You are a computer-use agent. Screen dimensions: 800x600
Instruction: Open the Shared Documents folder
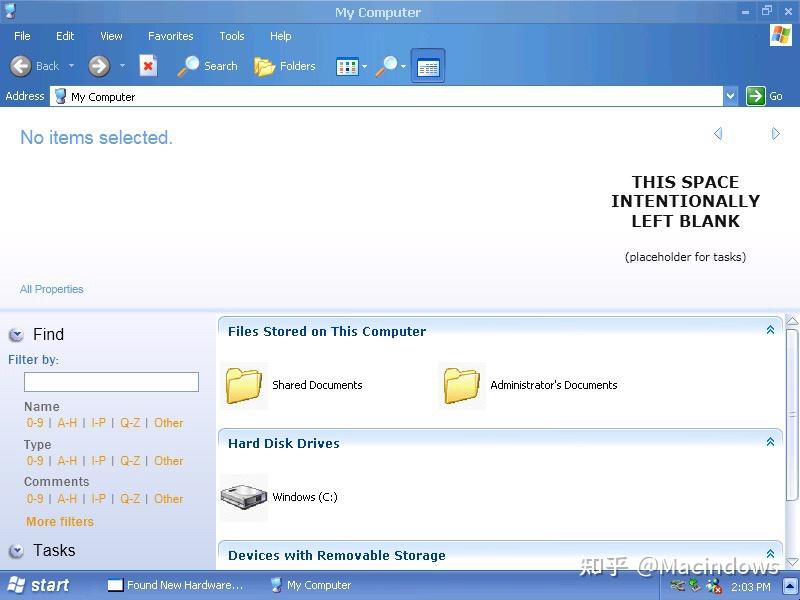[245, 383]
